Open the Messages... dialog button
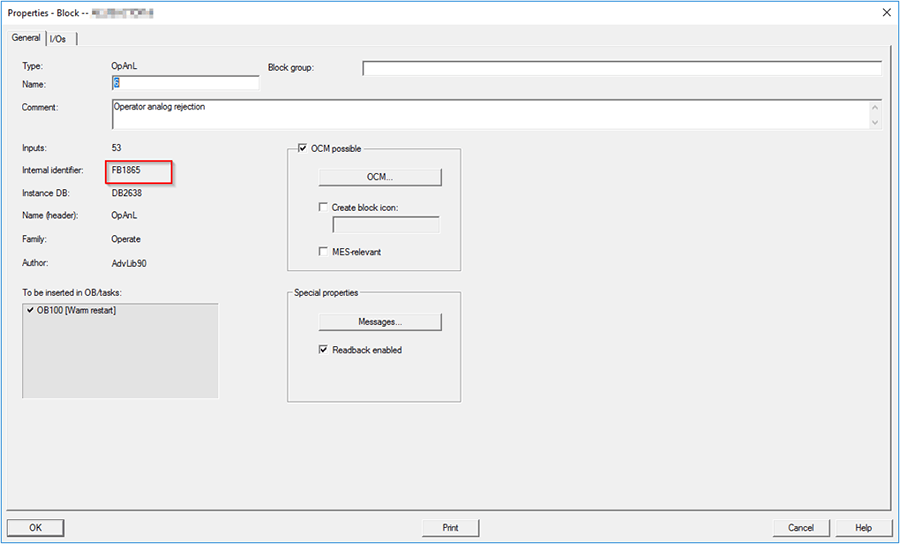The width and height of the screenshot is (900, 544). click(380, 322)
